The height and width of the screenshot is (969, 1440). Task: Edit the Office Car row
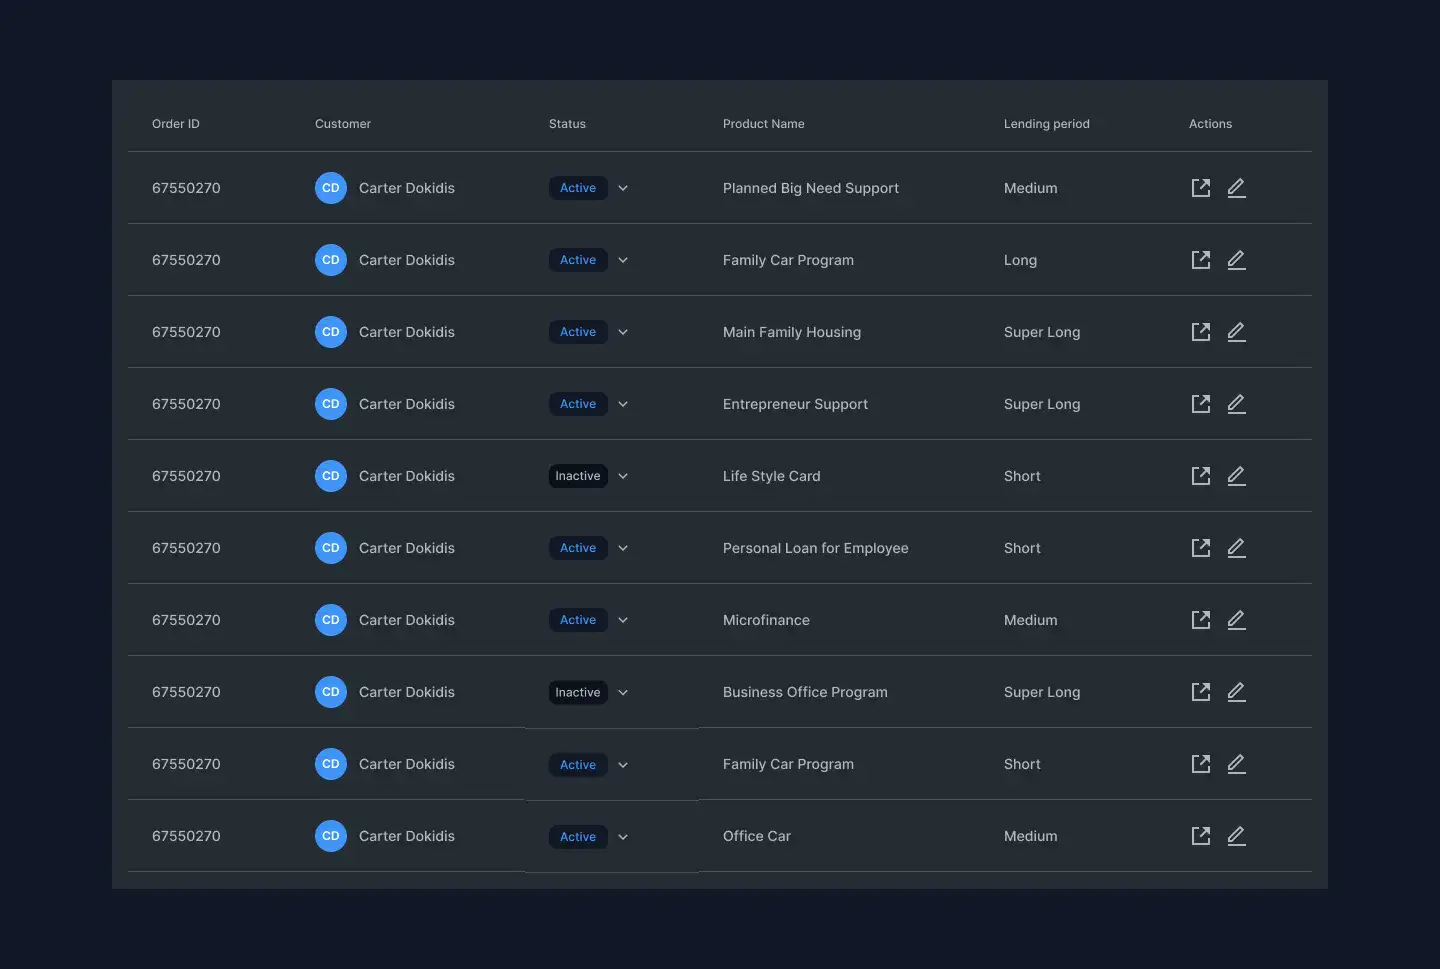coord(1236,836)
